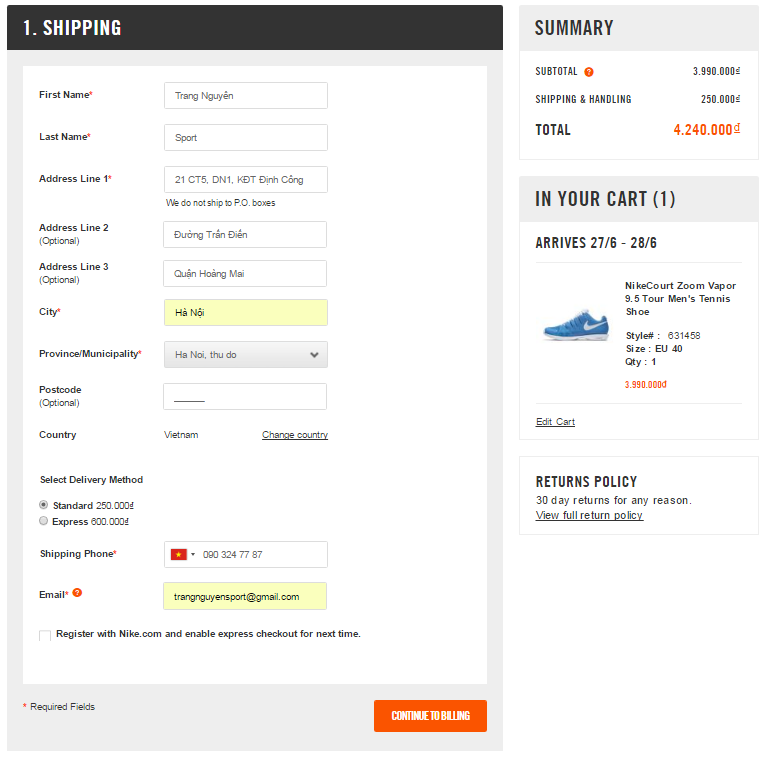Click the Vietnam flag country code selector
The image size is (765, 763).
point(182,554)
